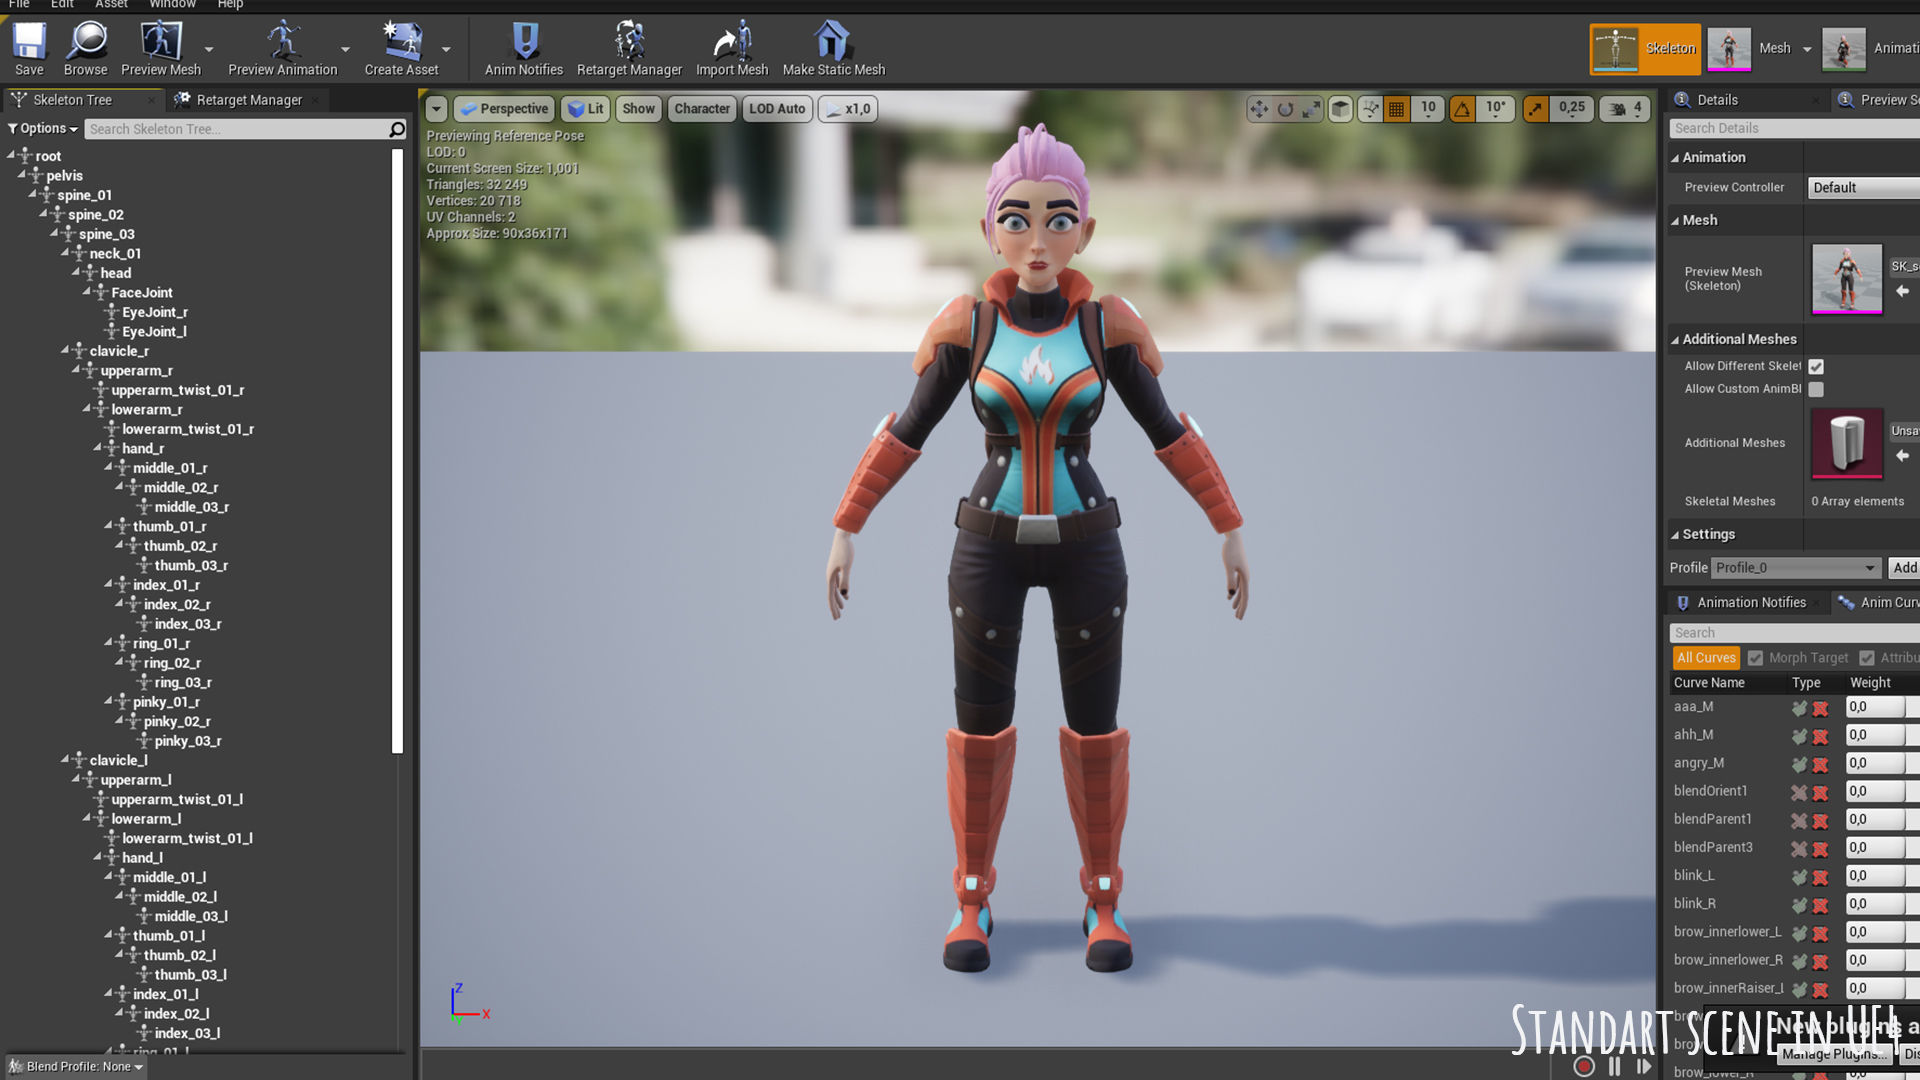Toggle scale snapping in viewport
The height and width of the screenshot is (1080, 1920).
click(x=1535, y=108)
